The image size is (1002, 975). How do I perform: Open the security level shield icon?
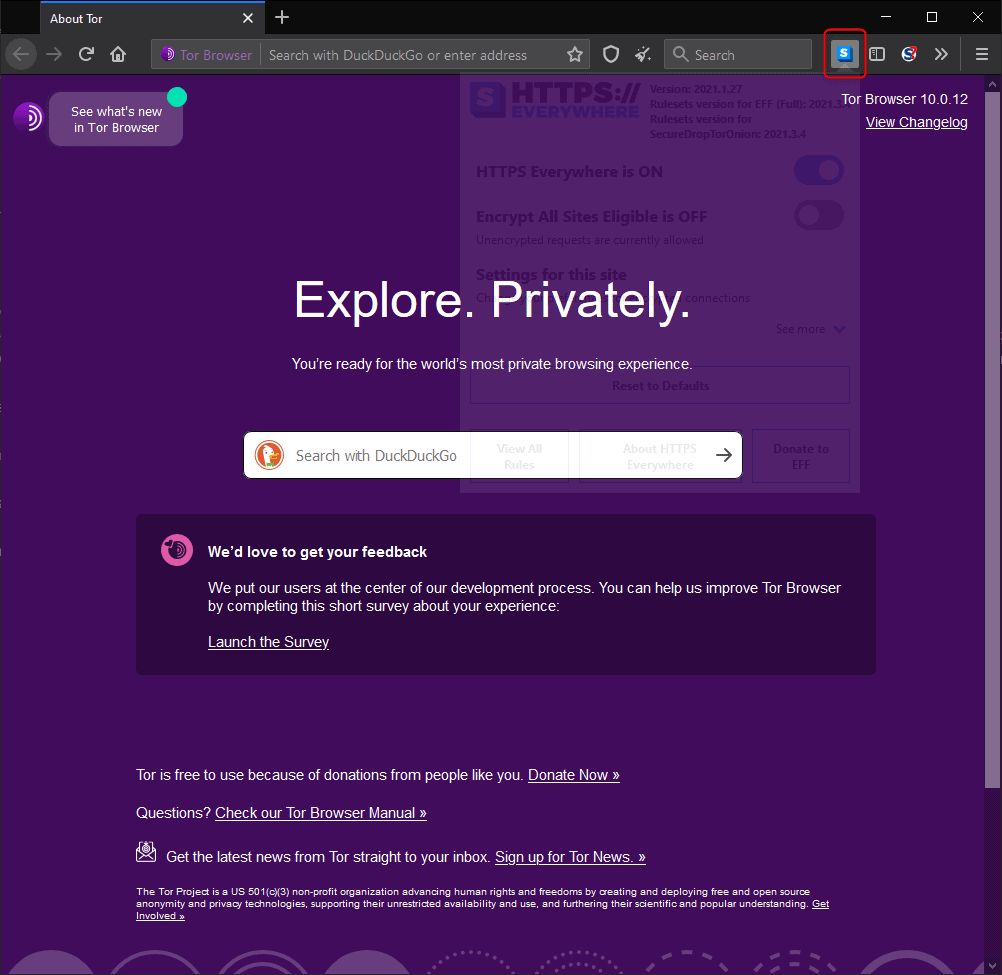click(x=611, y=55)
